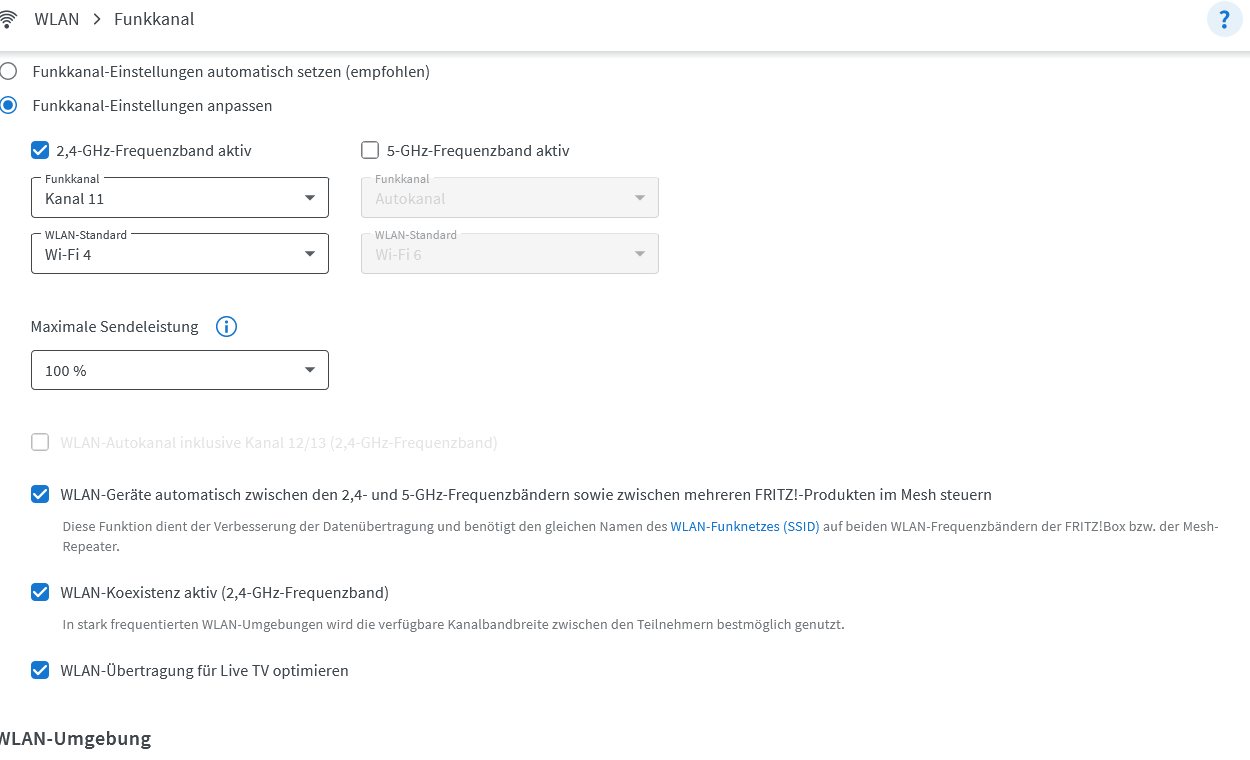Disable the 2,4-GHz-Frequenzband aktiv checkbox
This screenshot has width=1250, height=760.
coord(40,151)
